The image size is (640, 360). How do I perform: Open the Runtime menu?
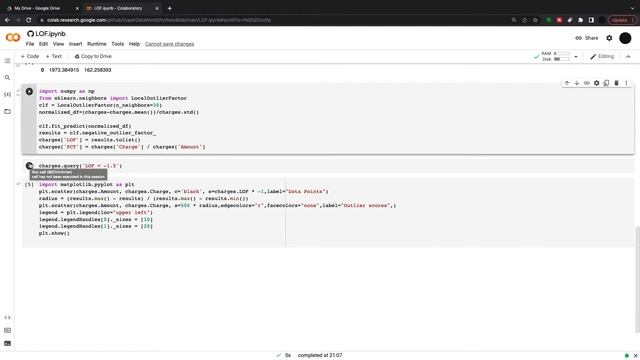pyautogui.click(x=97, y=44)
